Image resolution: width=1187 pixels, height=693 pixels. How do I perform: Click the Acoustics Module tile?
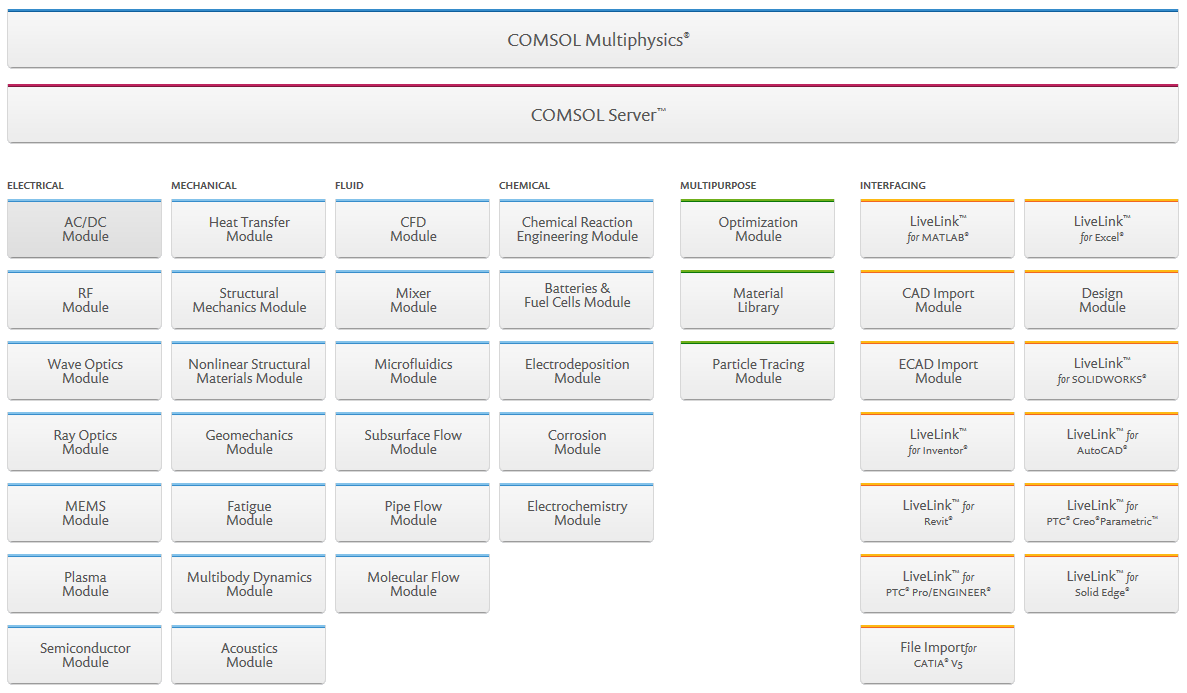[x=249, y=656]
